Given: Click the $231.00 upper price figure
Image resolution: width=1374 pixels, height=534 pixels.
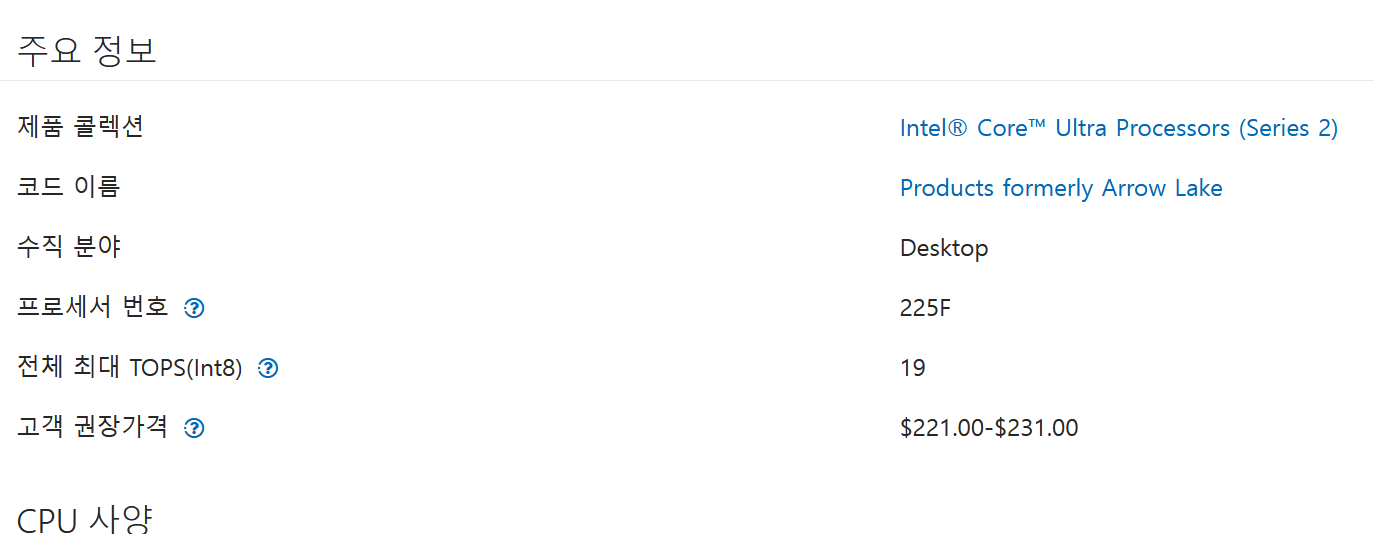Looking at the screenshot, I should click(1037, 428).
